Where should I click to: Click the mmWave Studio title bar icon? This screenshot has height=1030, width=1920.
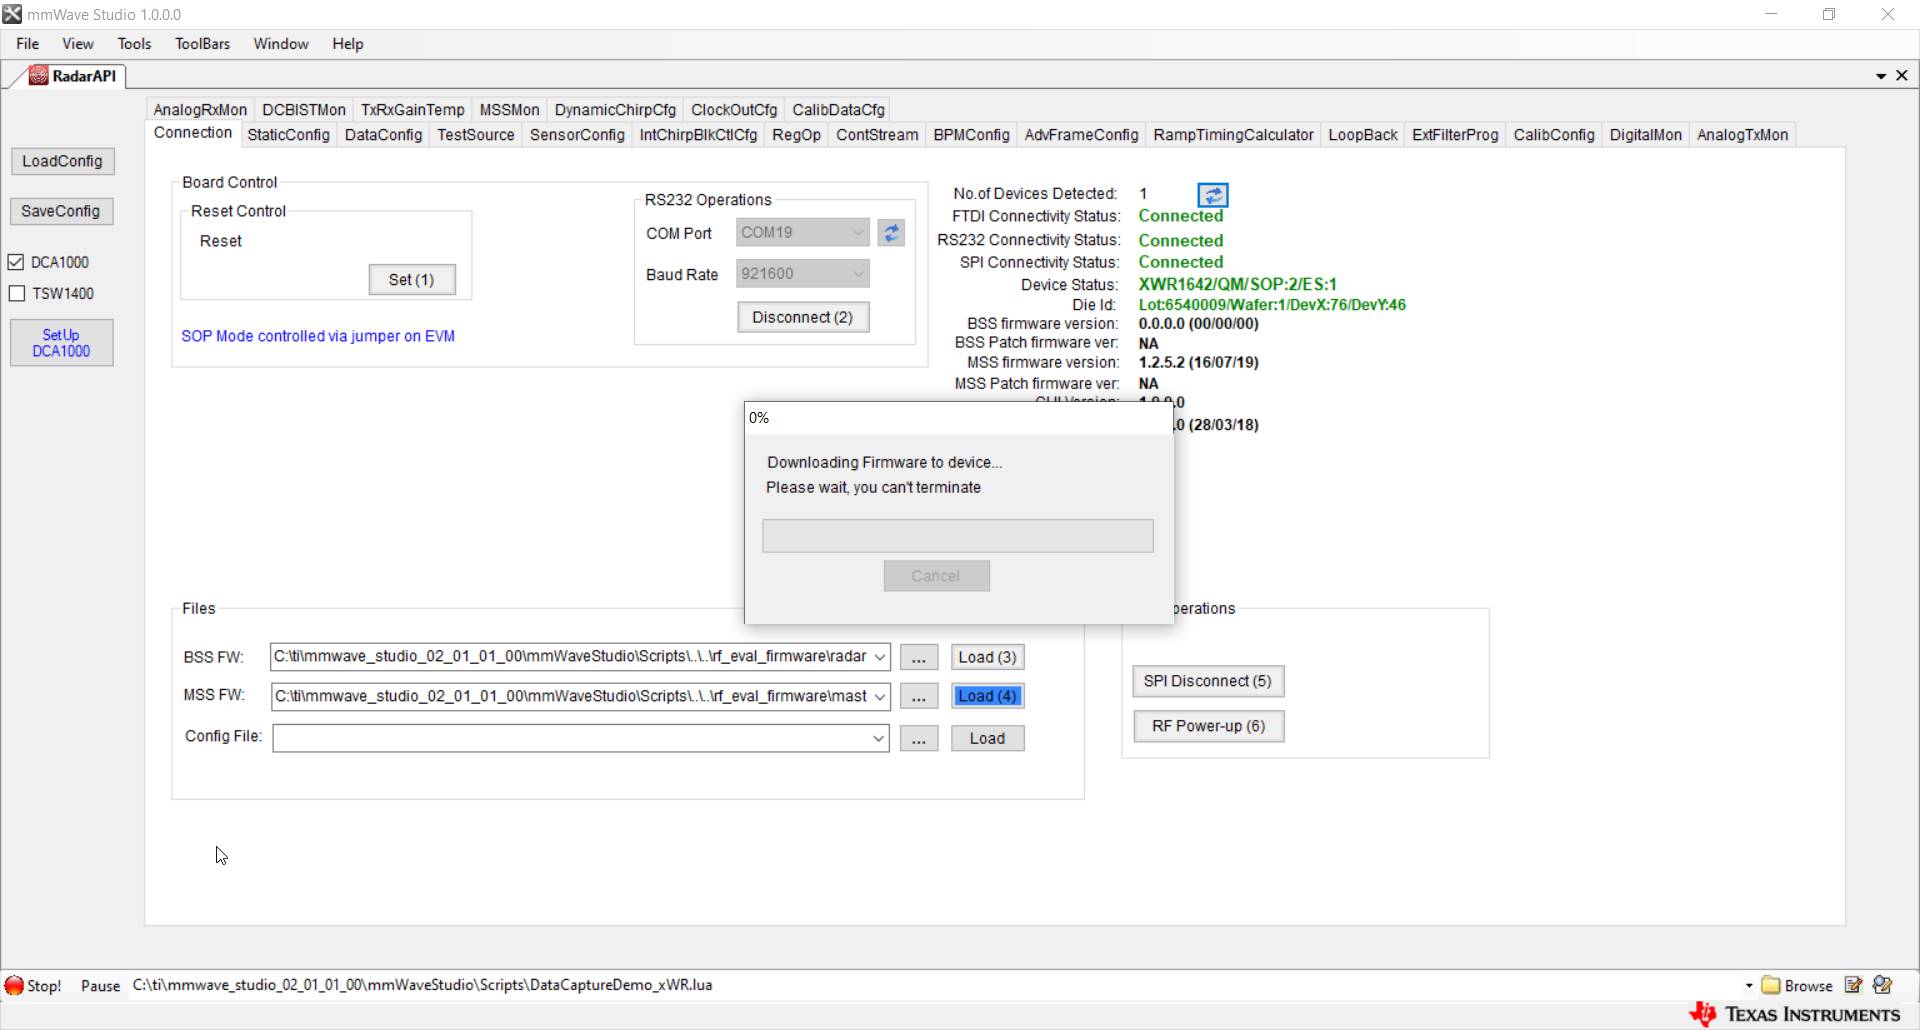[x=12, y=14]
